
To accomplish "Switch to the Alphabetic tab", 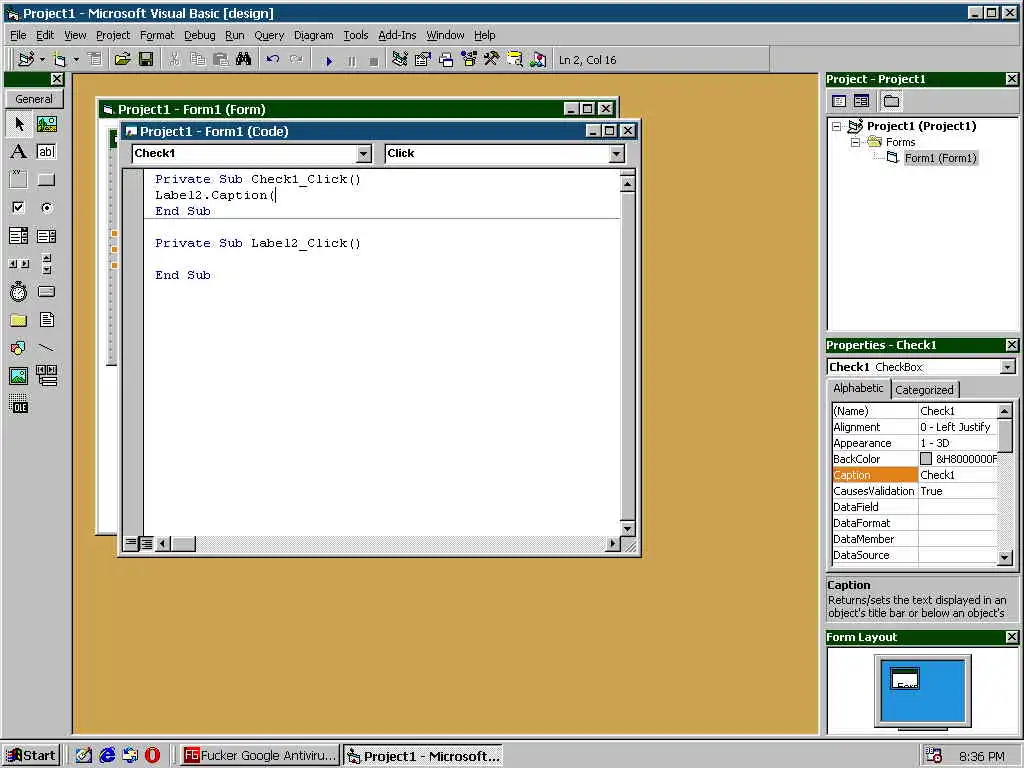I will pyautogui.click(x=858, y=388).
